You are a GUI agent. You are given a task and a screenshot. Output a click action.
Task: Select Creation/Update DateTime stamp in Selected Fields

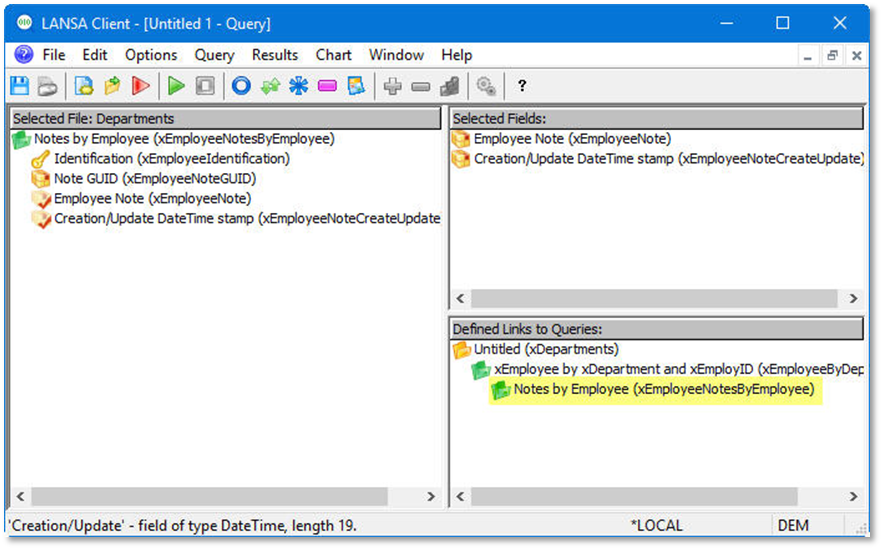pyautogui.click(x=669, y=159)
